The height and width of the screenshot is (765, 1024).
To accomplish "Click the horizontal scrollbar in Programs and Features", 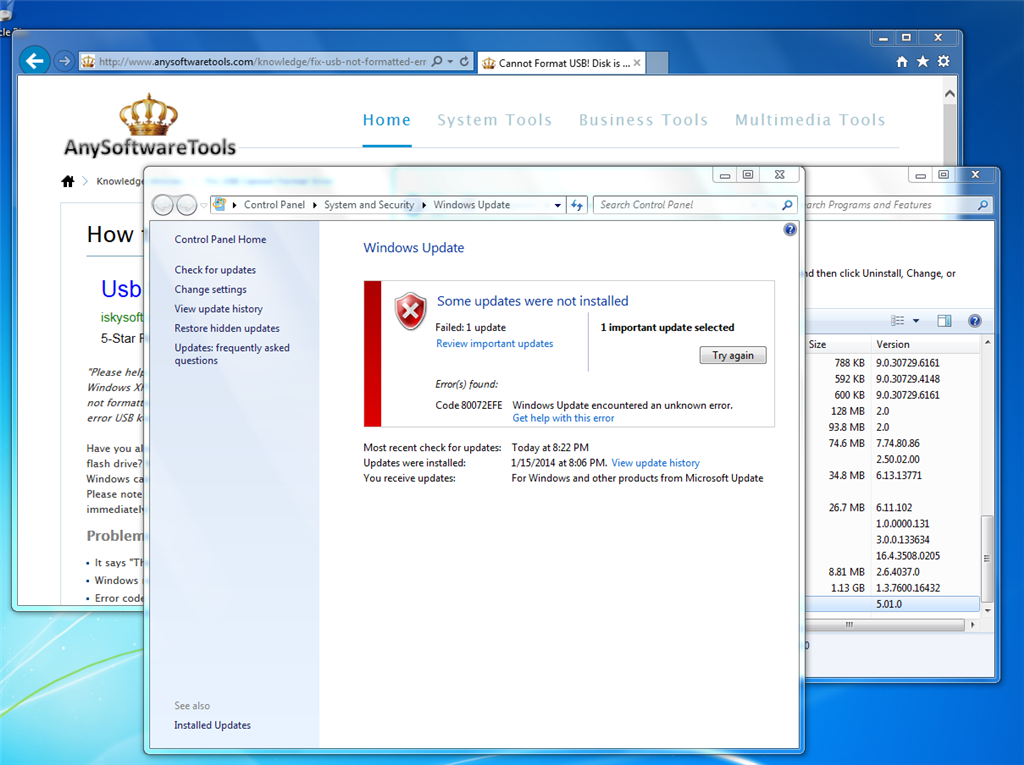I will click(x=848, y=624).
